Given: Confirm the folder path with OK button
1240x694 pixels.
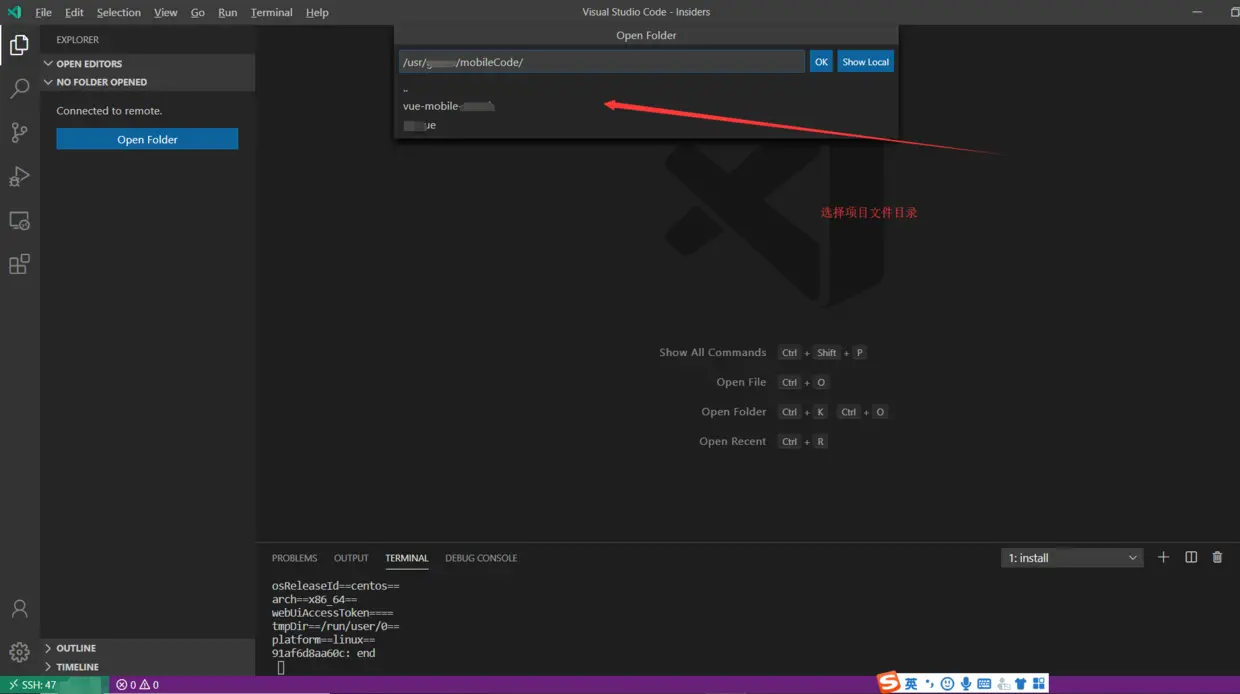Looking at the screenshot, I should point(821,62).
